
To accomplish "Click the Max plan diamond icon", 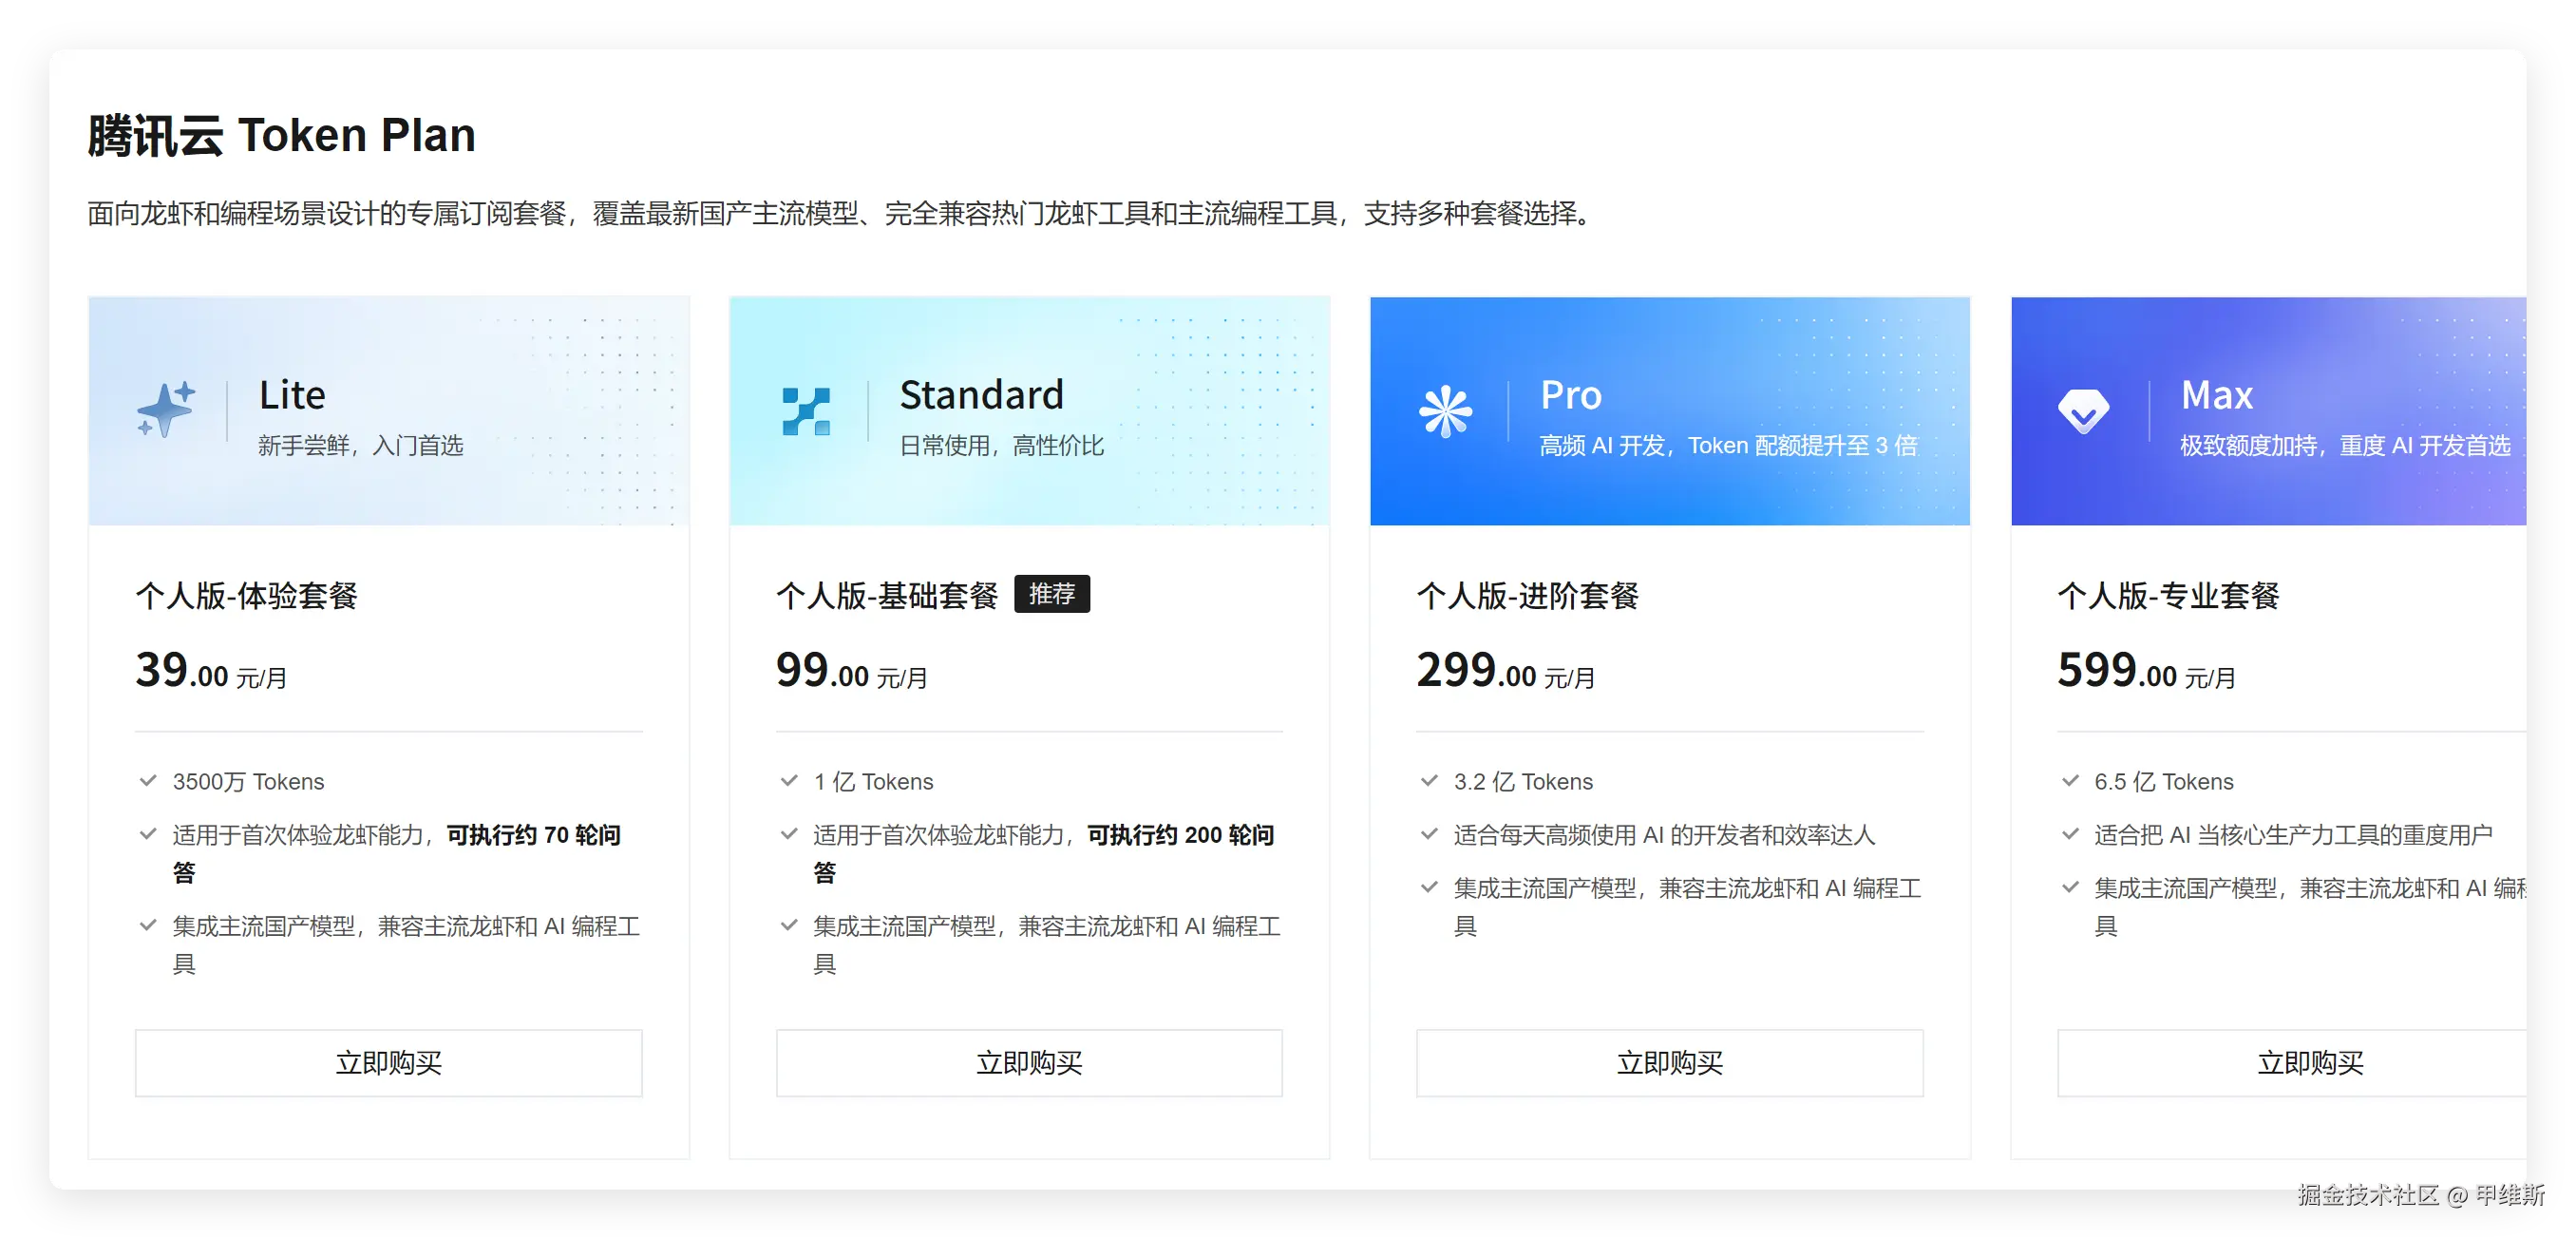I will [x=2084, y=411].
